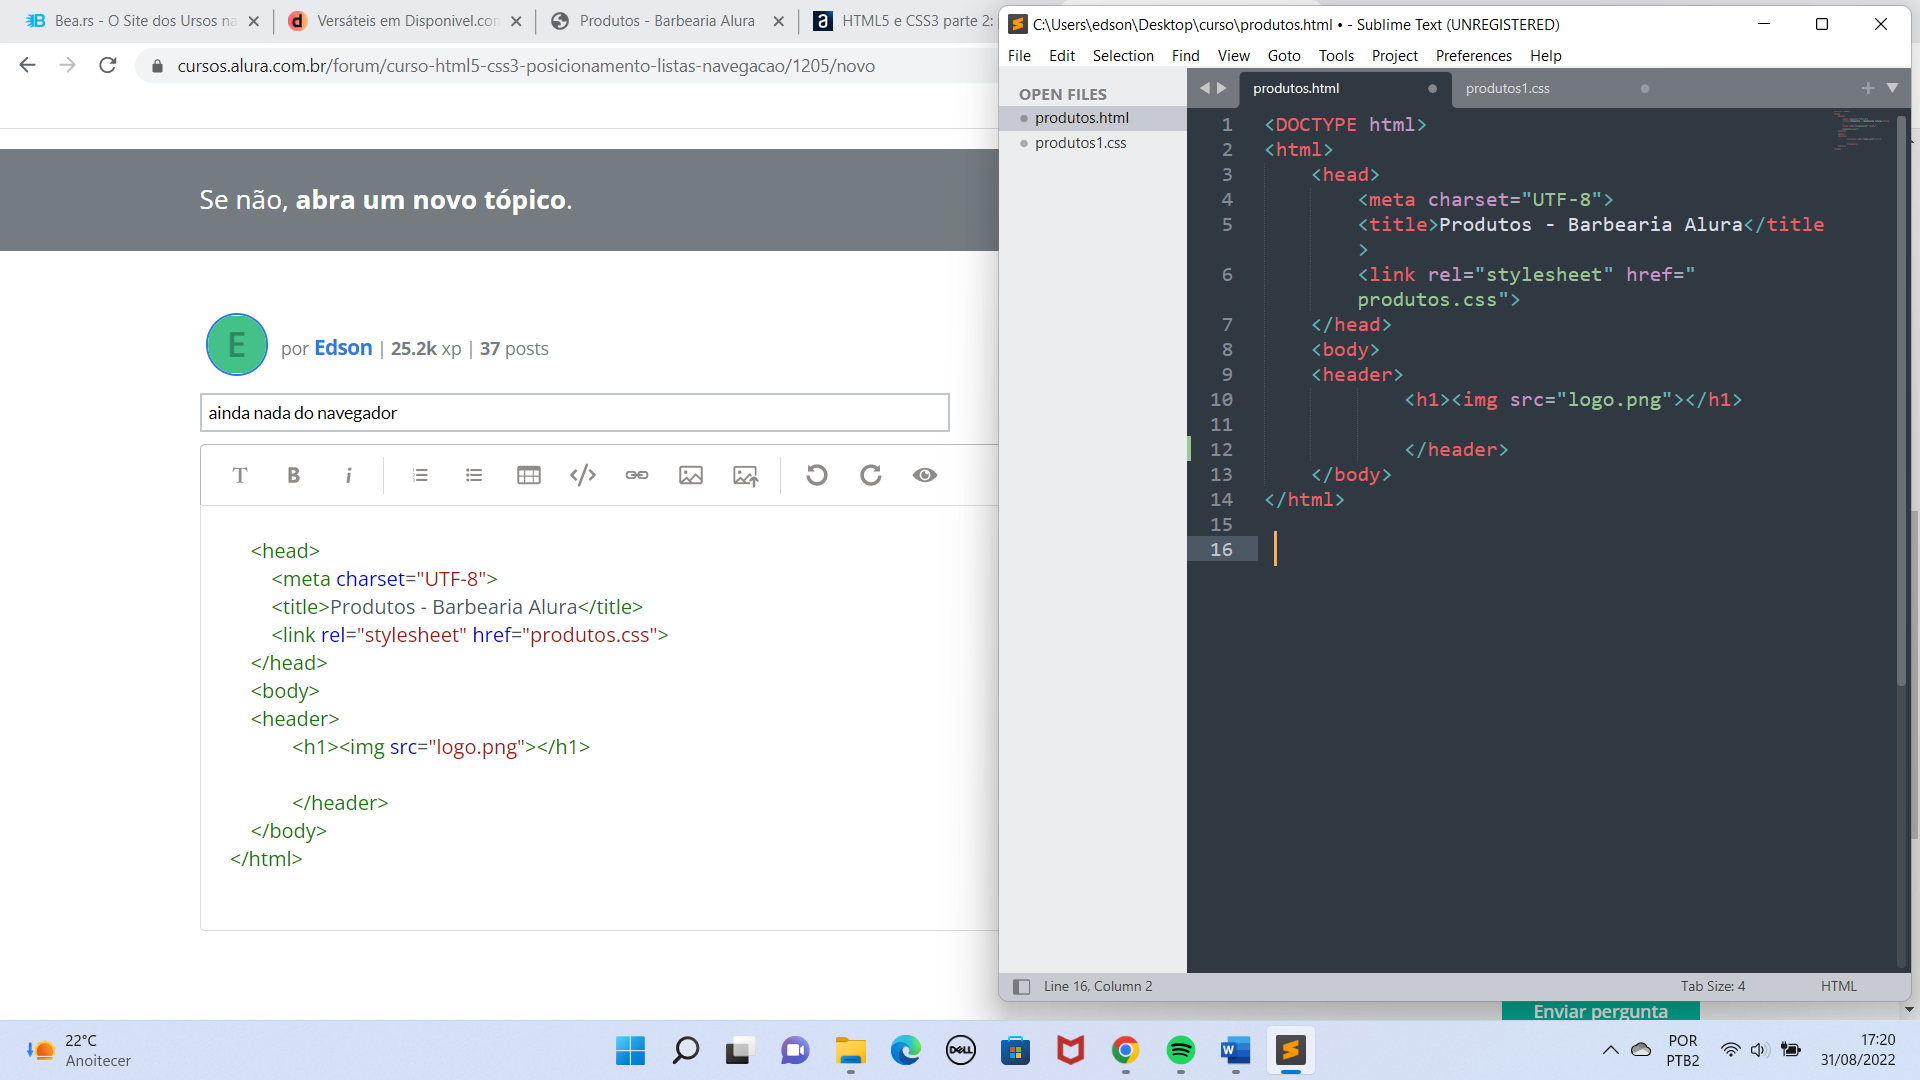Open Microsoft Edge from taskbar

906,1051
